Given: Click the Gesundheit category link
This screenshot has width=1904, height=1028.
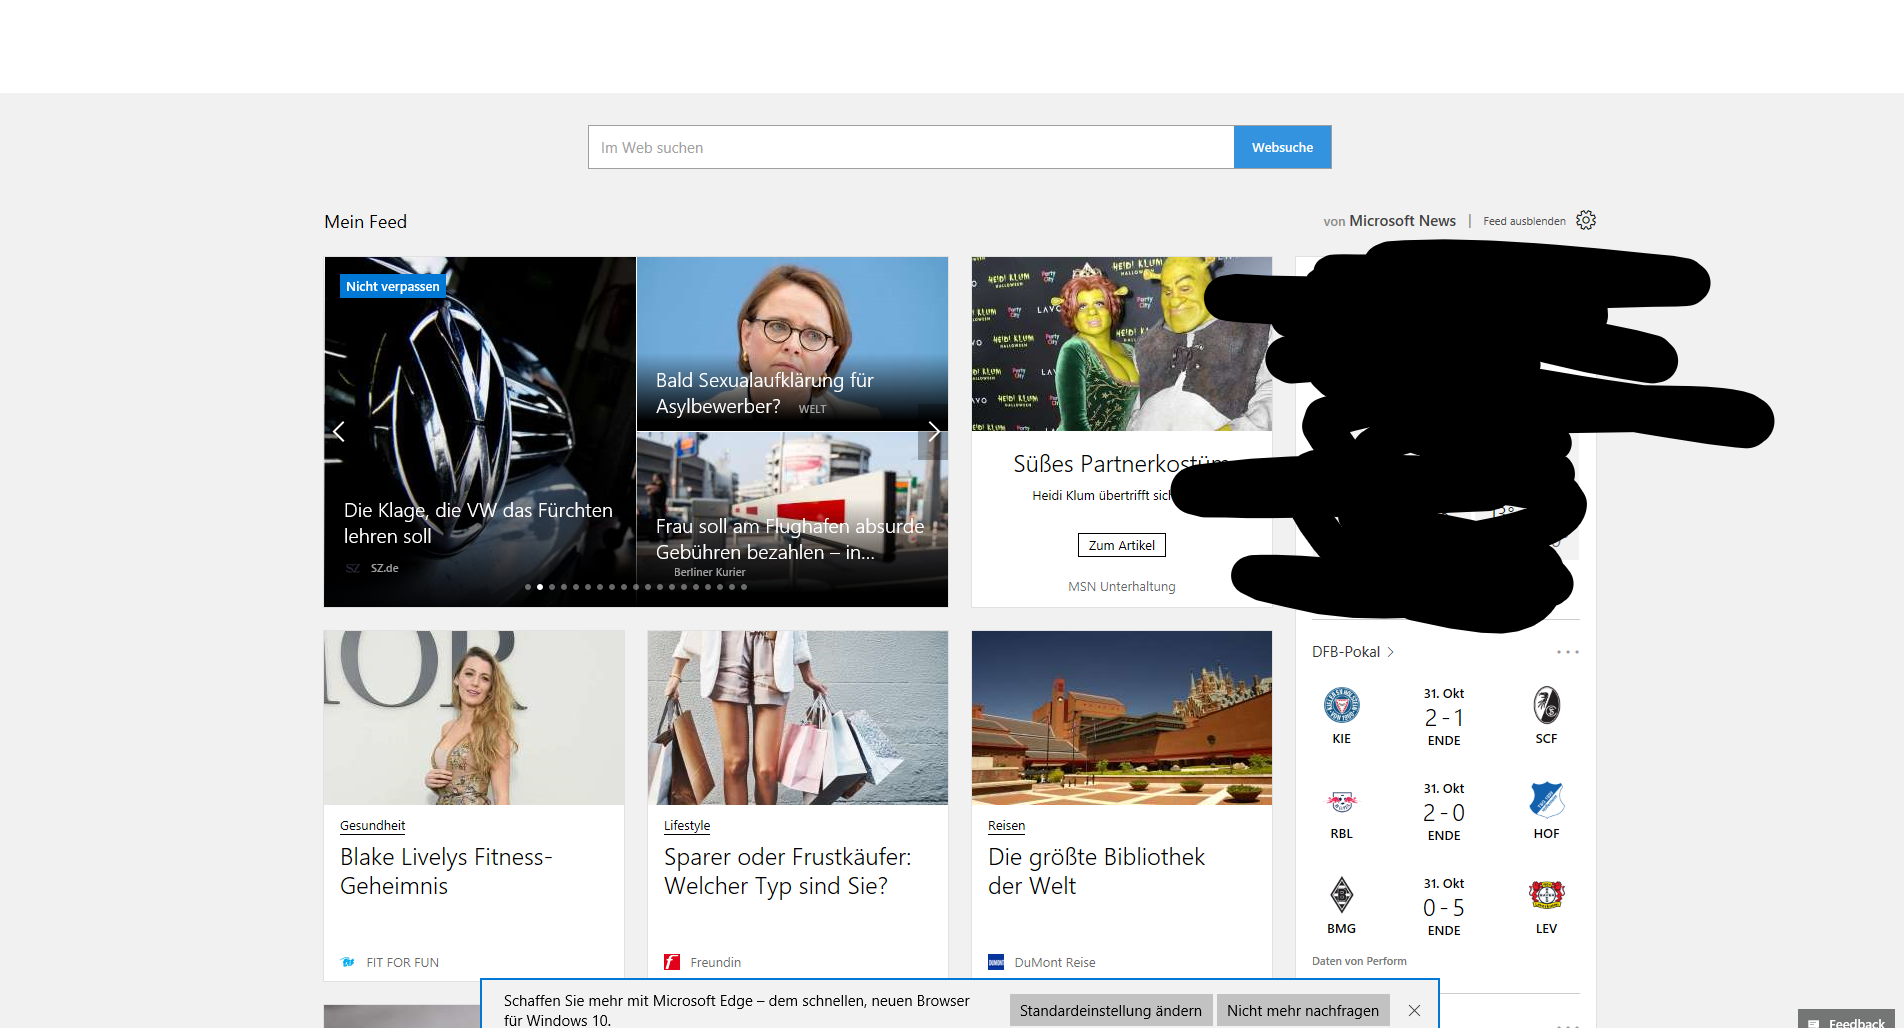Looking at the screenshot, I should [x=372, y=826].
